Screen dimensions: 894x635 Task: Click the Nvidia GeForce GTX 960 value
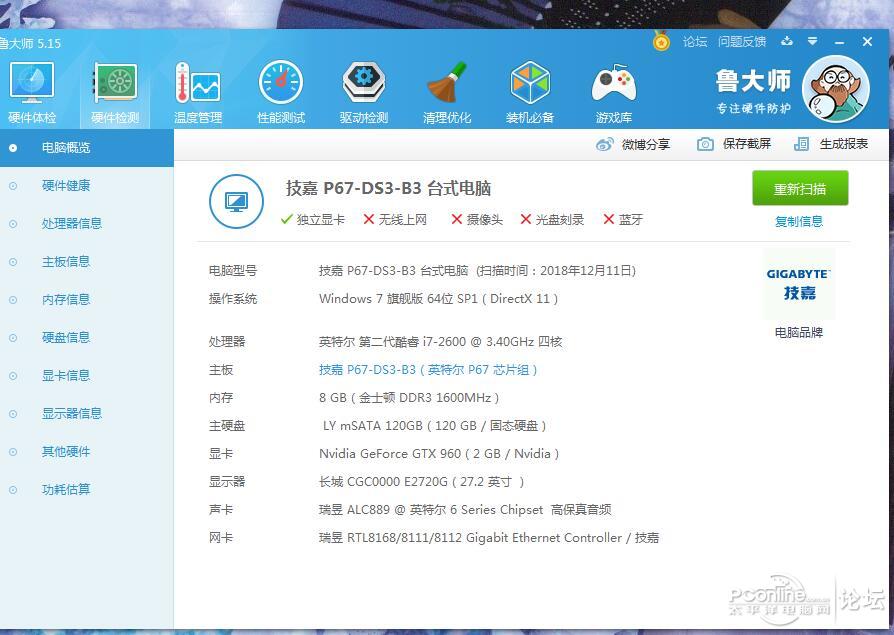(439, 454)
